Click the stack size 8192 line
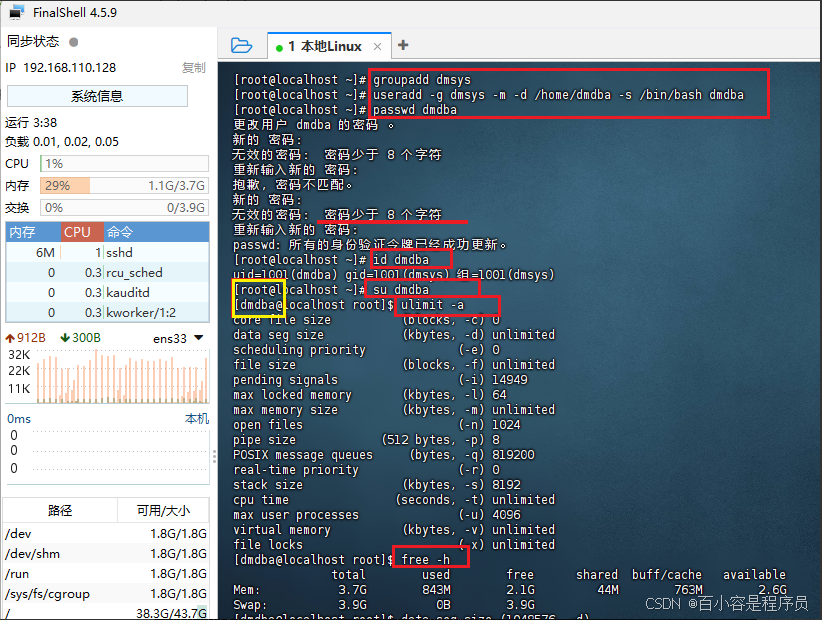Image resolution: width=822 pixels, height=620 pixels. pos(376,485)
